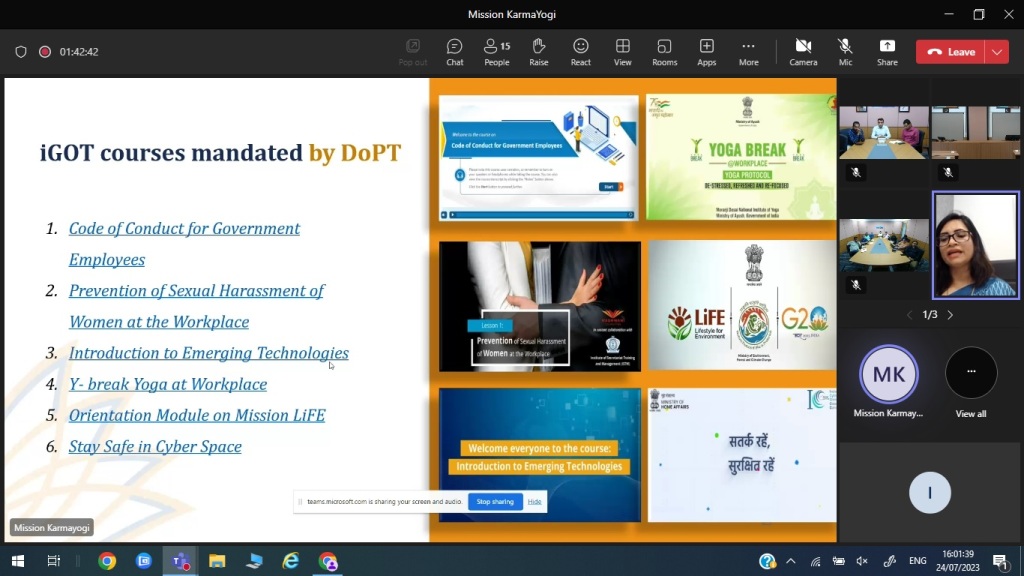Show hidden system tray icons
This screenshot has width=1024, height=576.
pos(791,561)
